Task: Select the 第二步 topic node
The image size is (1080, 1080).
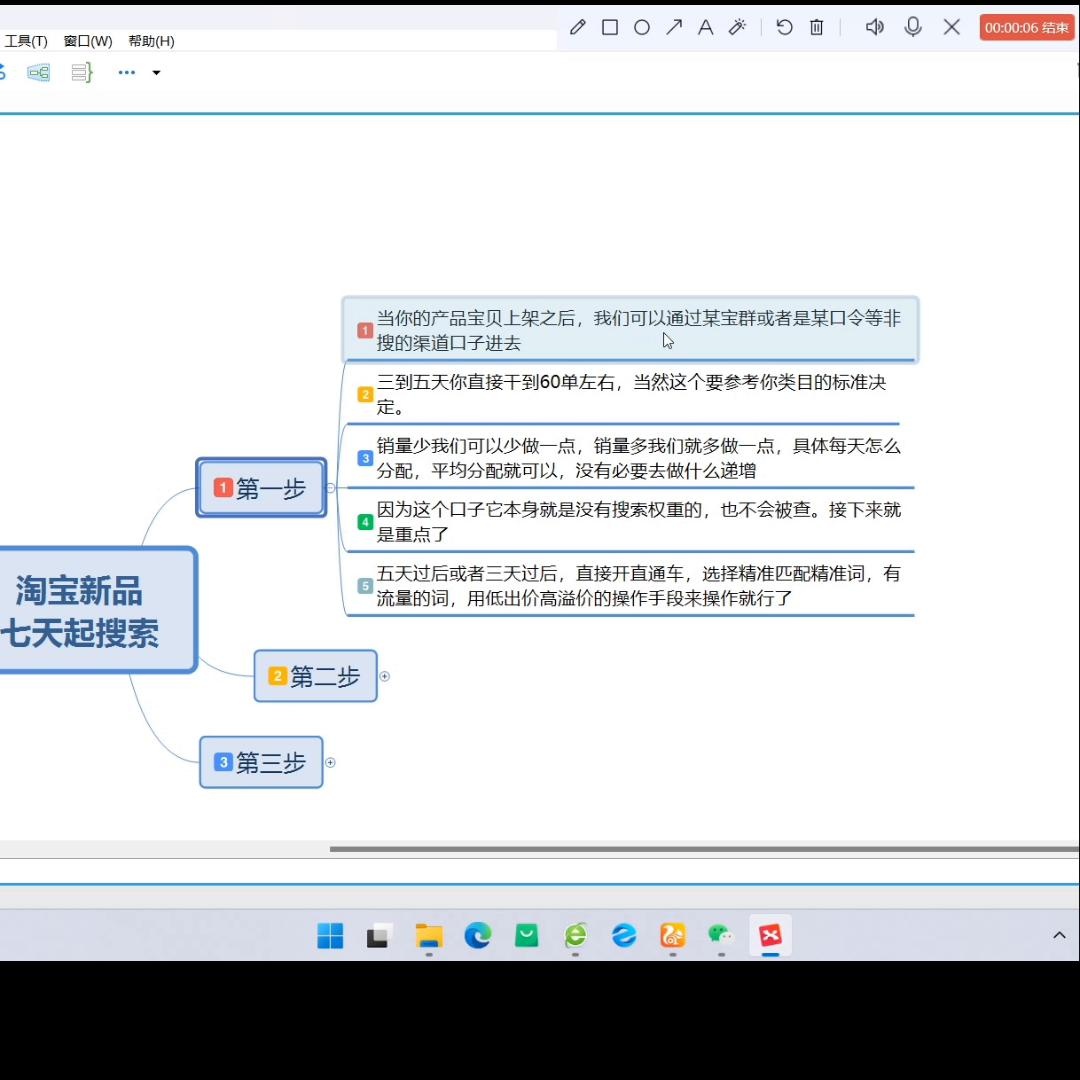Action: (315, 676)
